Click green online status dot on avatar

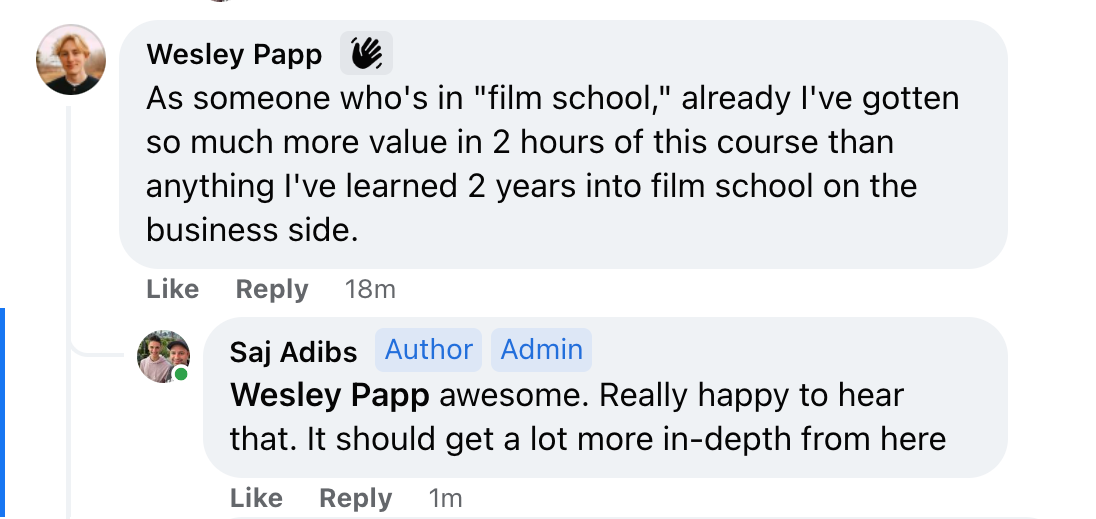click(x=181, y=374)
